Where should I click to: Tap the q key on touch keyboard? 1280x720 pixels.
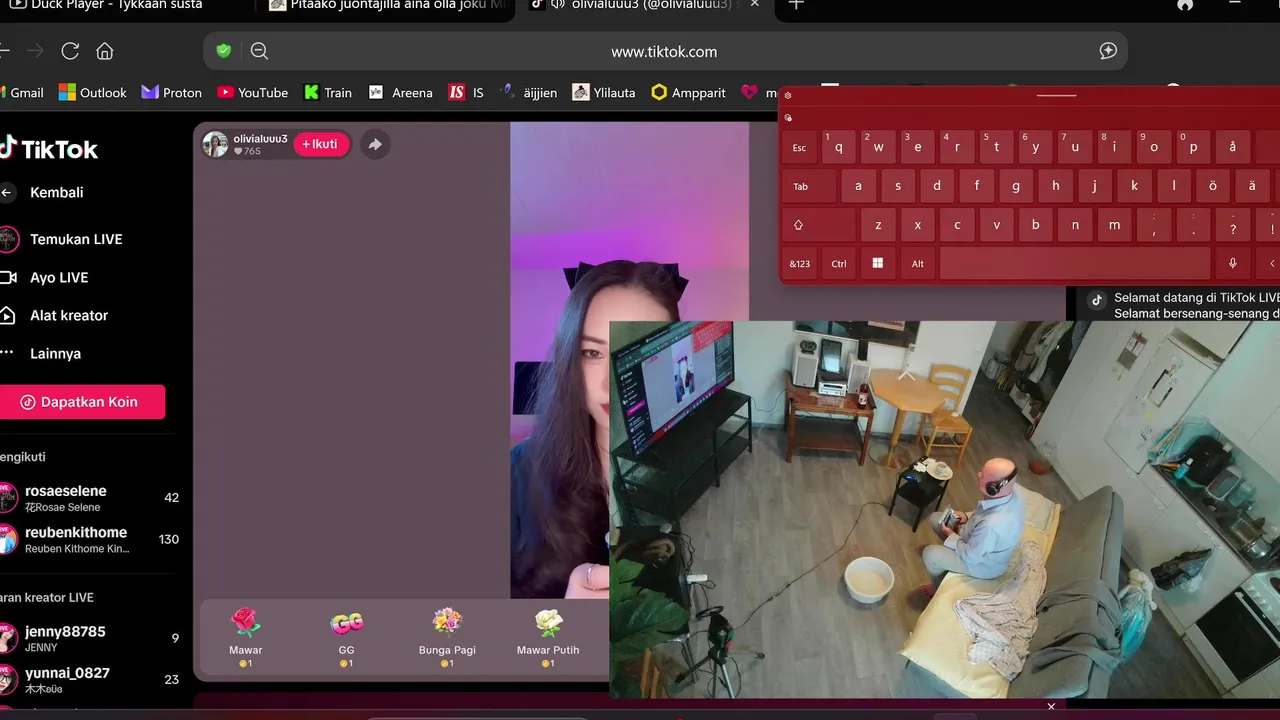click(838, 147)
